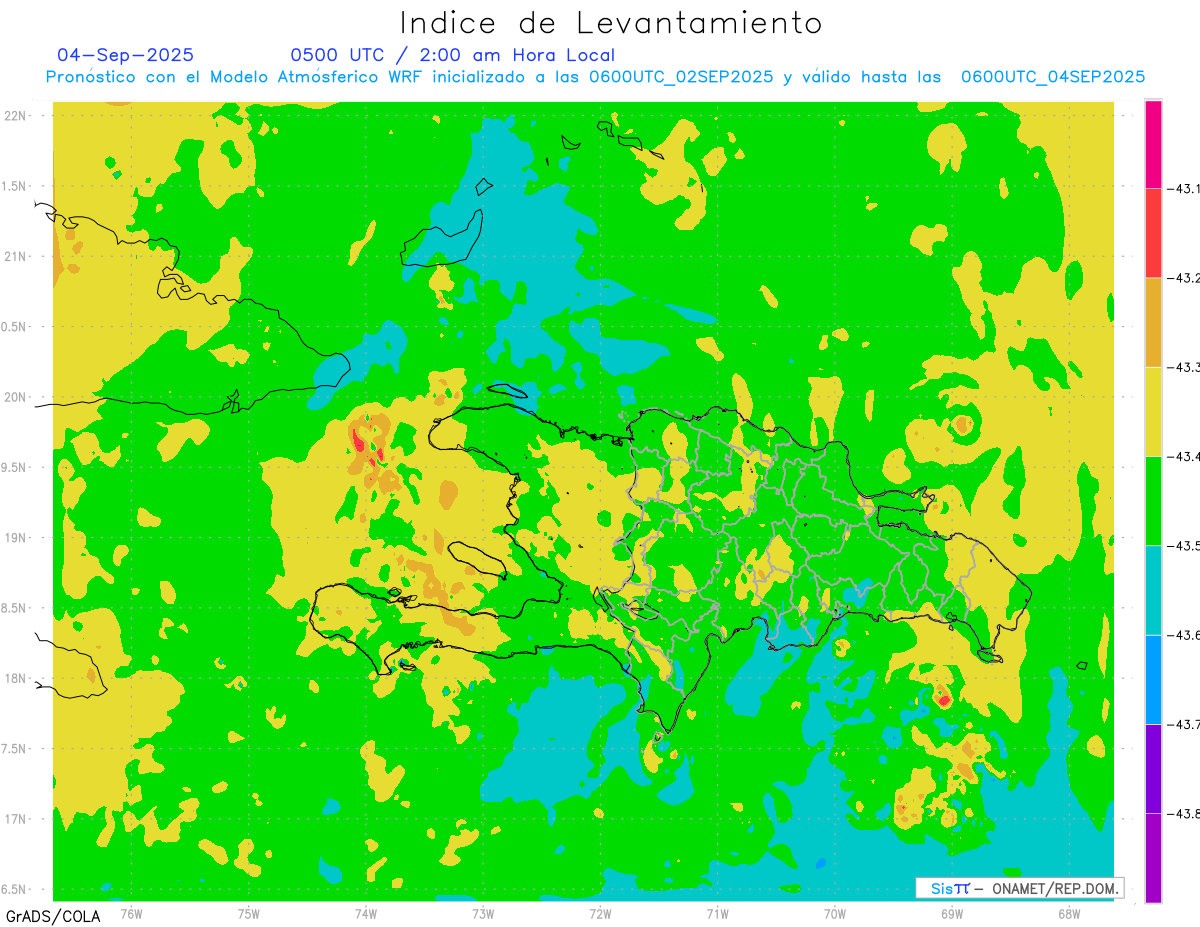Click the "0500 UTC / 2:00 am Hora Local" text
Viewport: 1200px width, 927px height.
coord(453,55)
